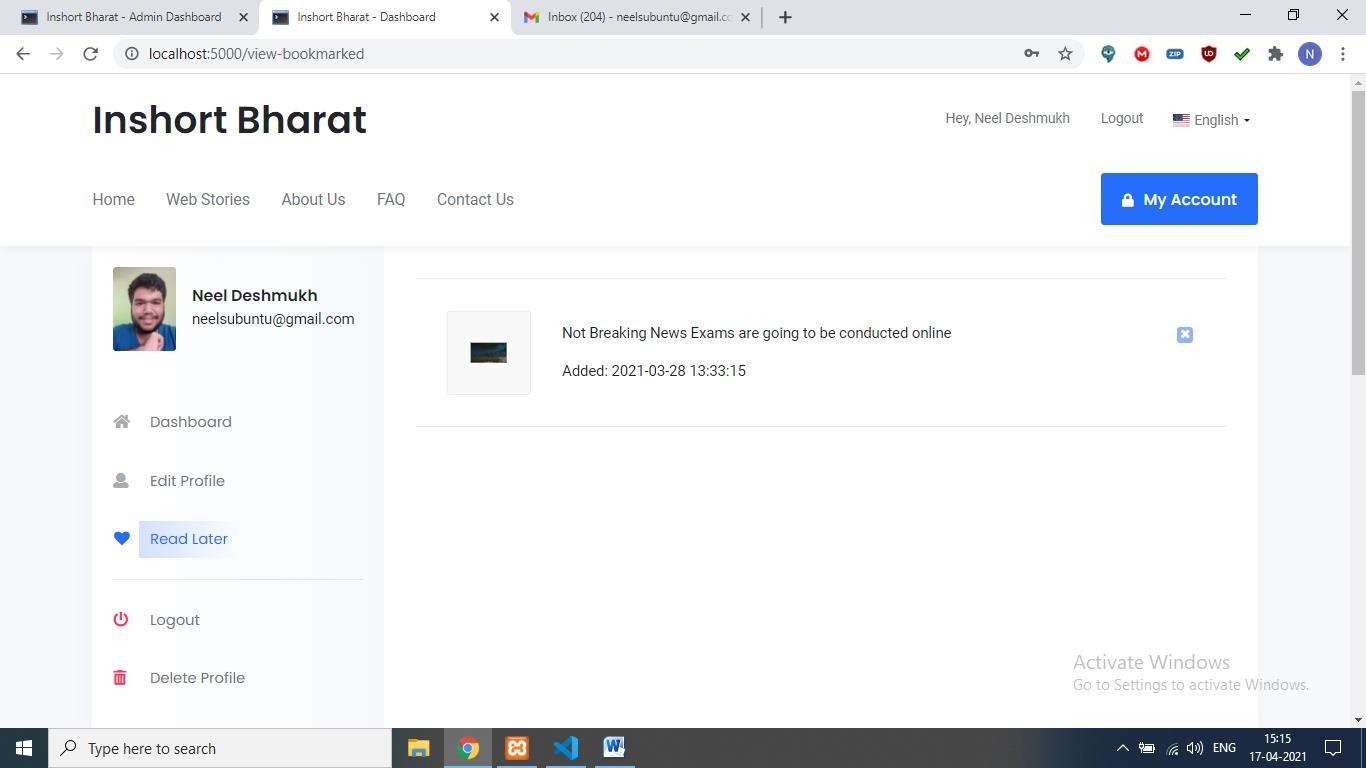Click the red M extension icon
The width and height of the screenshot is (1366, 768).
coord(1142,54)
